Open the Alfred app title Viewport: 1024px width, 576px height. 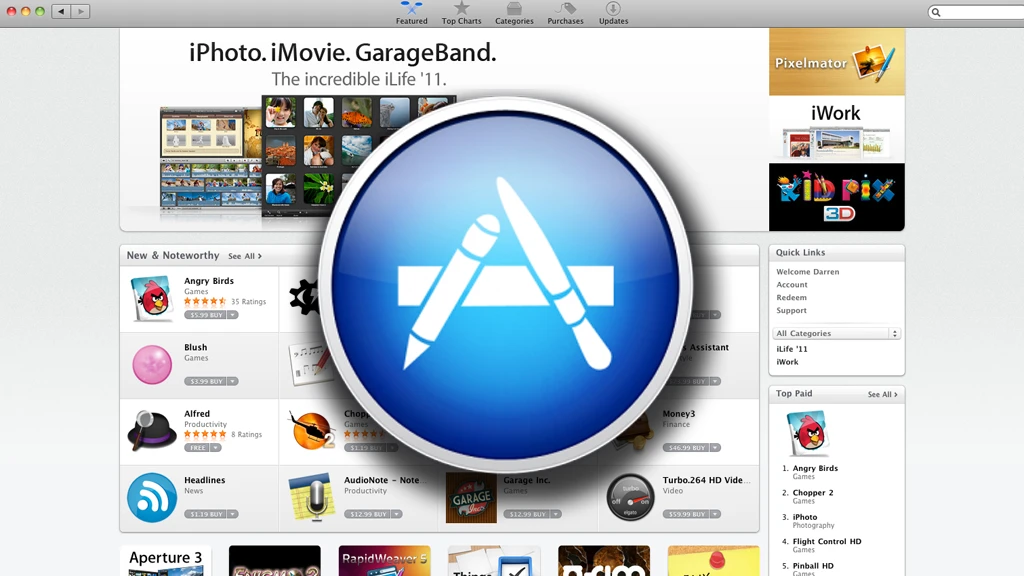coord(197,414)
